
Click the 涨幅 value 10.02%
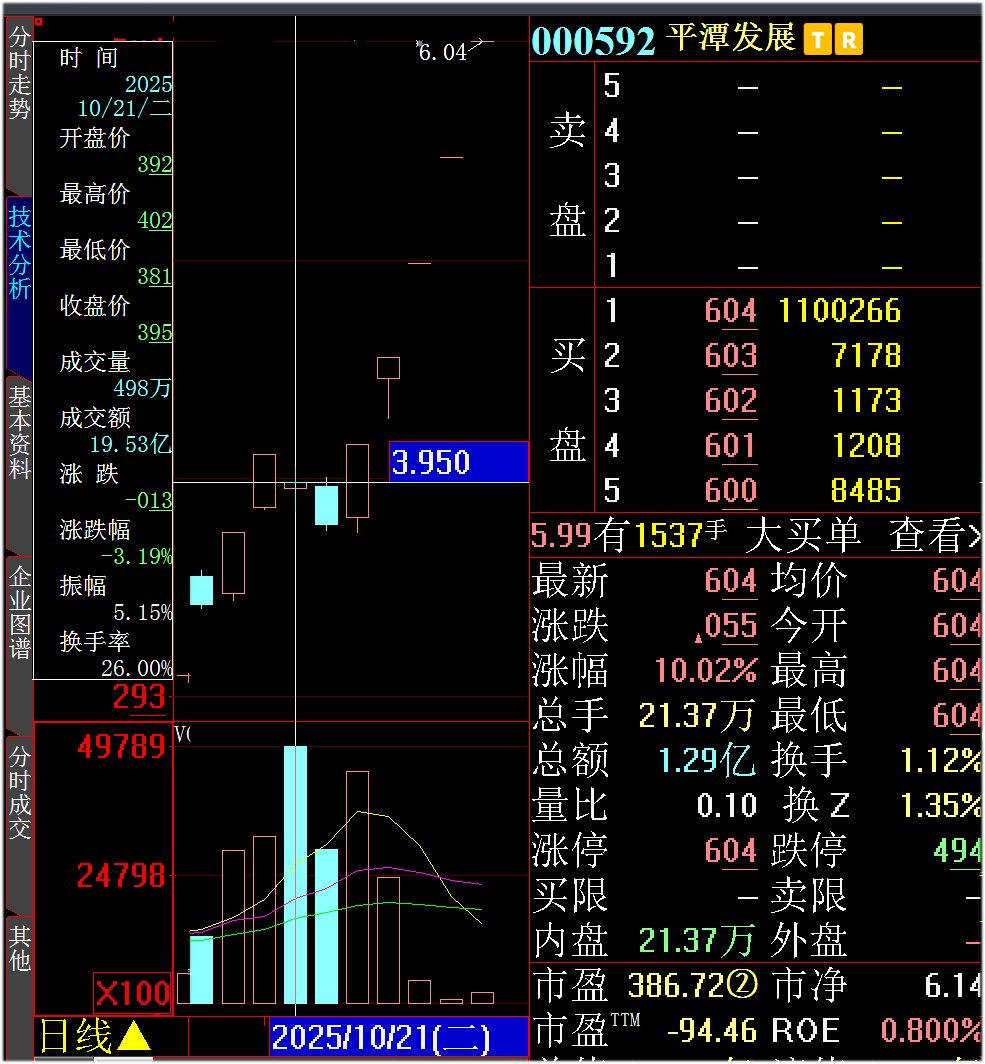click(x=706, y=670)
